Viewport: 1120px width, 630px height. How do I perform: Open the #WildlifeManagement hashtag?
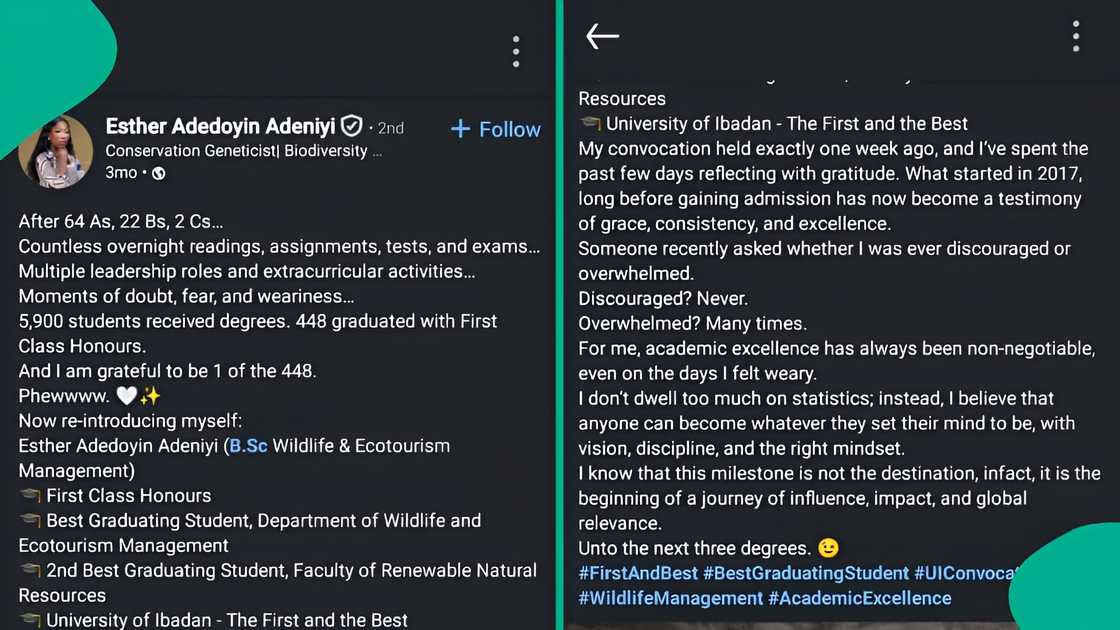tap(669, 598)
